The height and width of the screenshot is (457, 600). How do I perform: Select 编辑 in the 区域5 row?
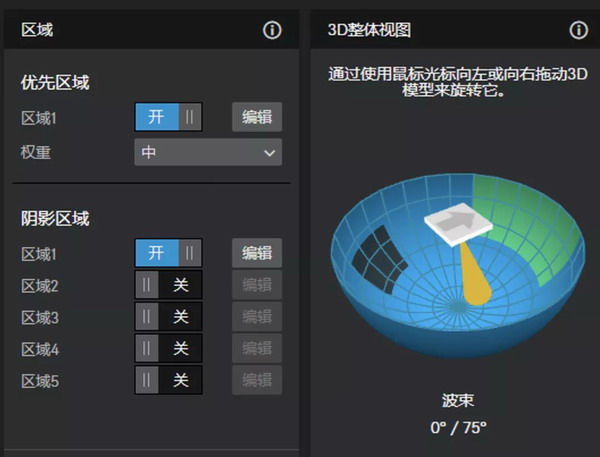click(x=257, y=381)
